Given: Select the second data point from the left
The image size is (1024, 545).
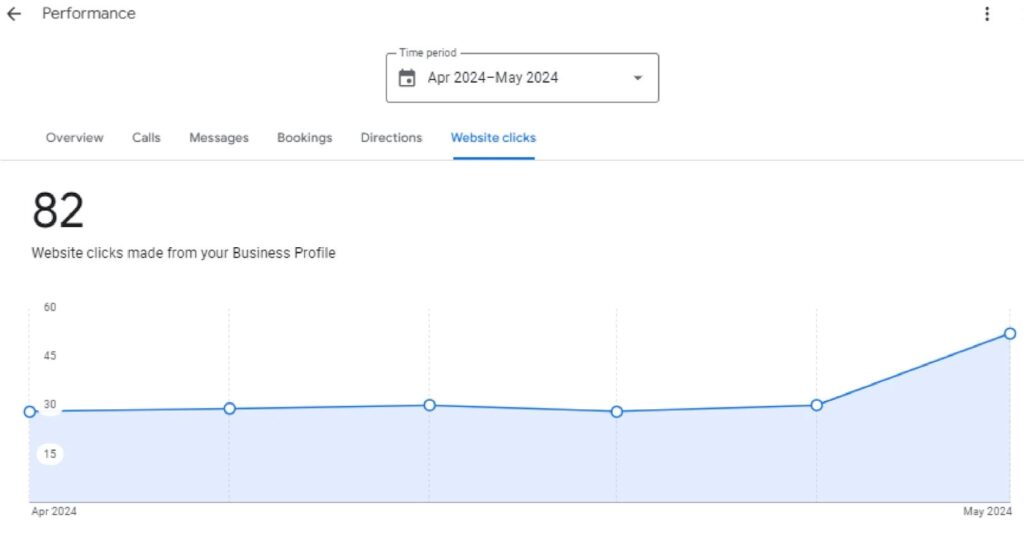Looking at the screenshot, I should (229, 408).
